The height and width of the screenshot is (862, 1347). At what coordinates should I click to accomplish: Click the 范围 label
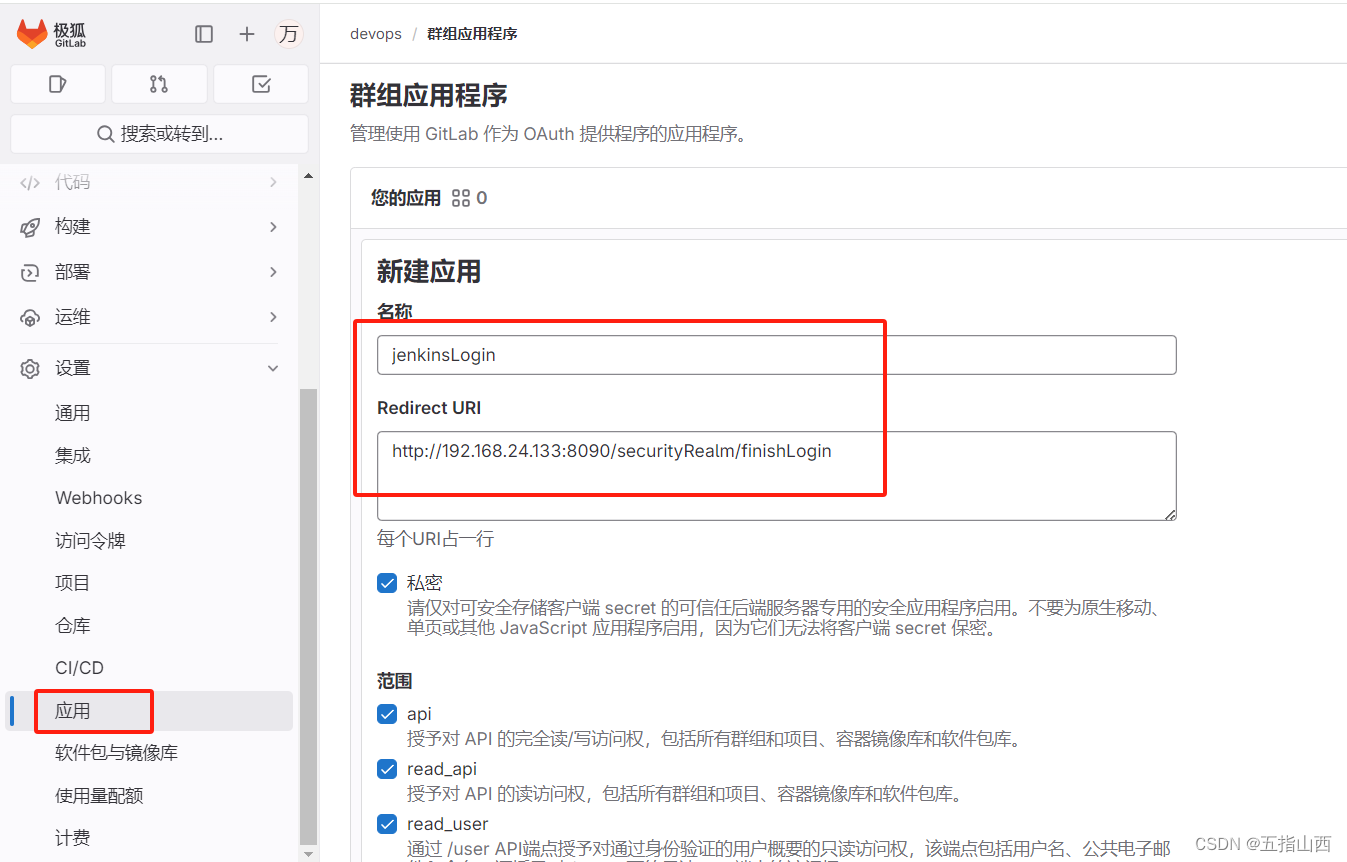(x=395, y=681)
